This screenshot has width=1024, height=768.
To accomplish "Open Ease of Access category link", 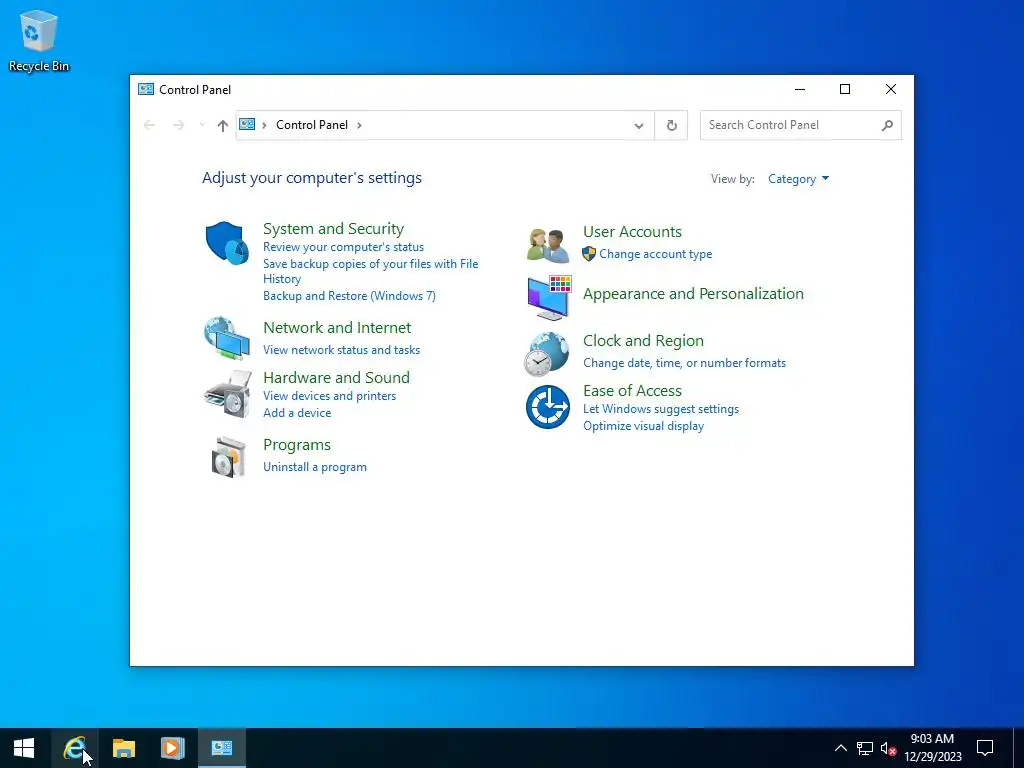I will [x=632, y=391].
